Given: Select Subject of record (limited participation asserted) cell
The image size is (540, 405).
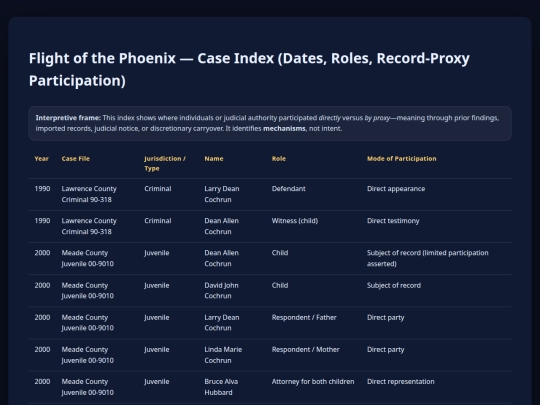Looking at the screenshot, I should click(x=428, y=258).
